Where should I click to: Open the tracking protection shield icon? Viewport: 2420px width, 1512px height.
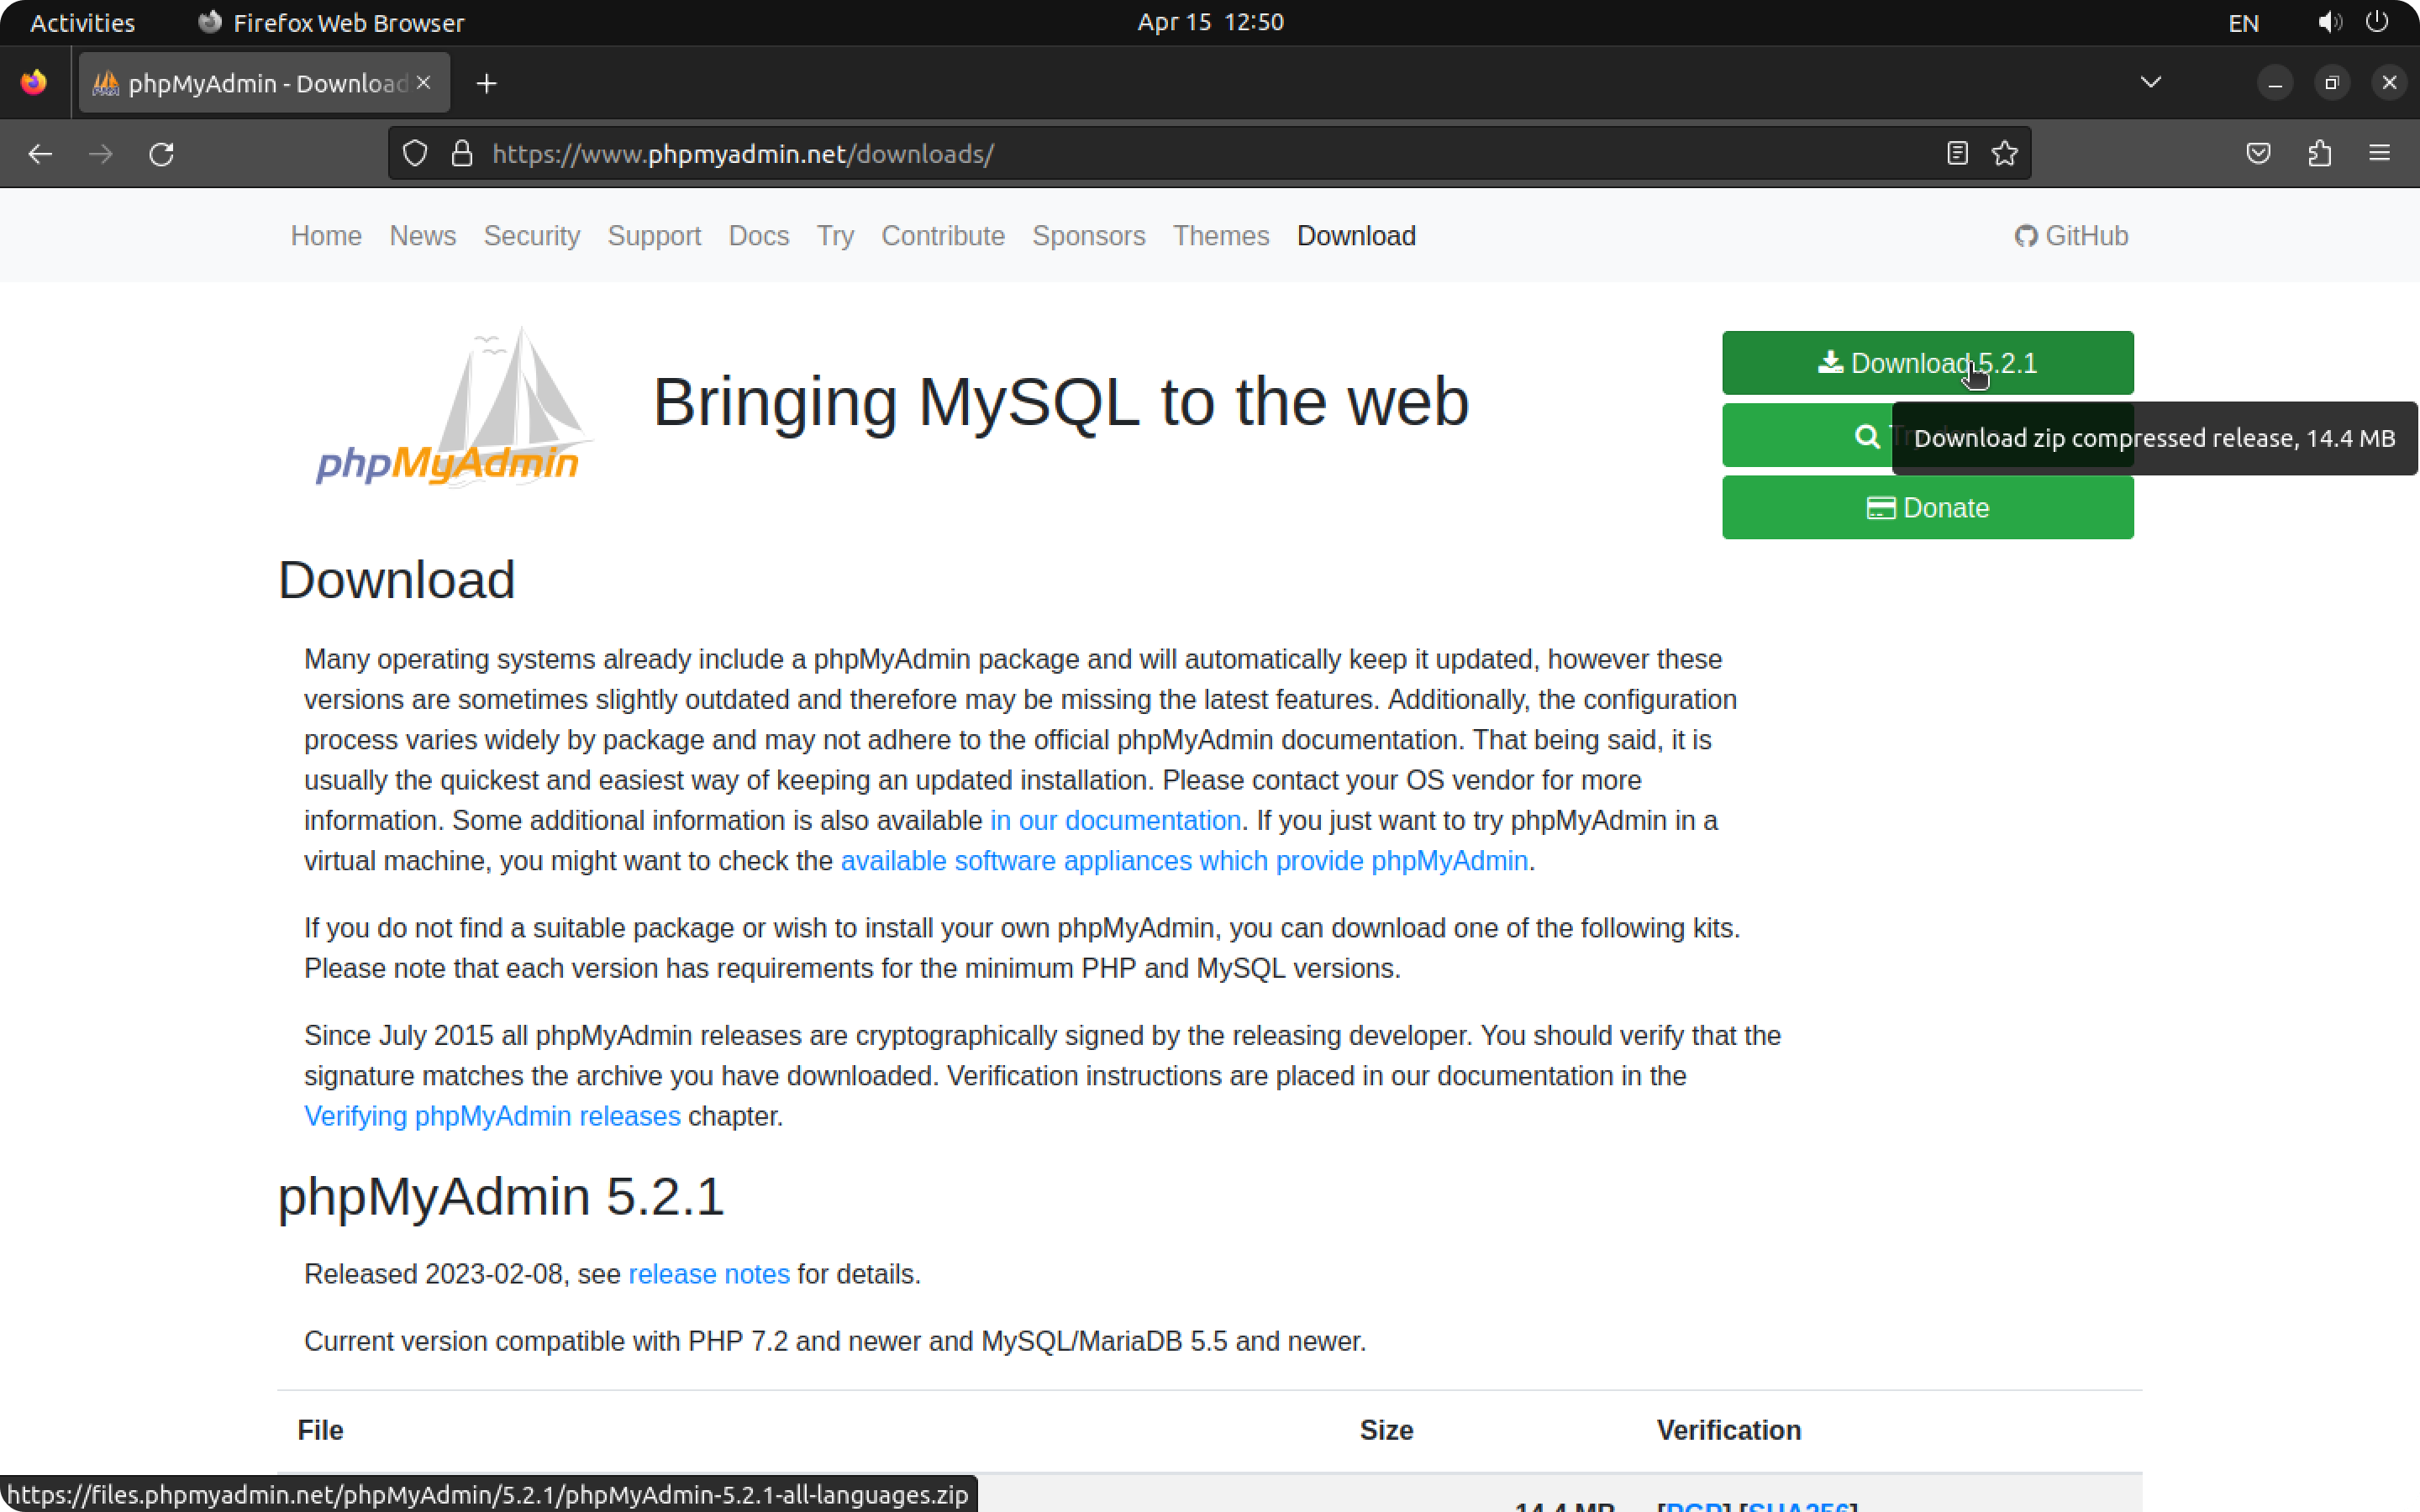point(415,153)
